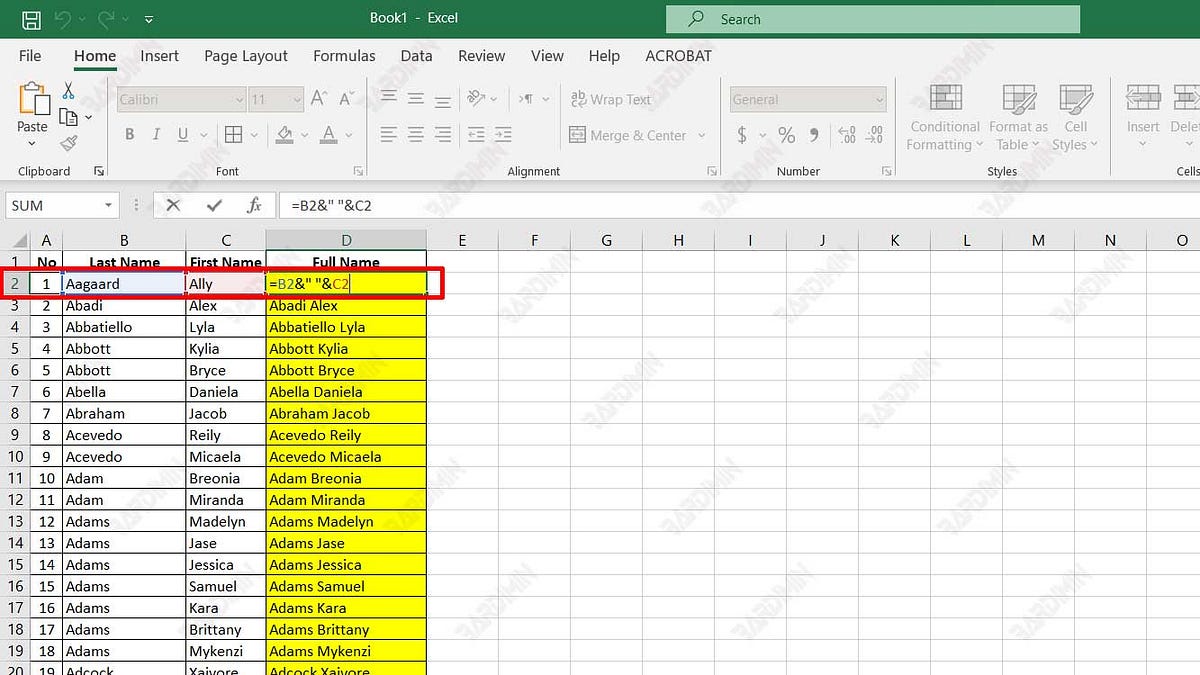Viewport: 1200px width, 675px height.
Task: Open the Data ribbon tab
Action: click(416, 56)
